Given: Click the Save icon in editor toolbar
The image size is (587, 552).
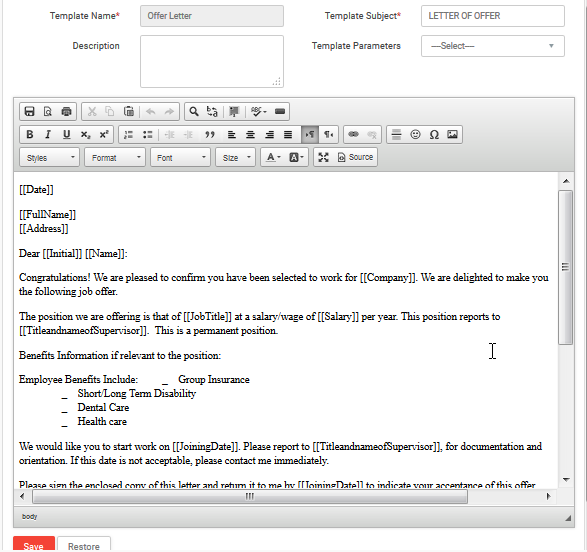Looking at the screenshot, I should [x=29, y=112].
